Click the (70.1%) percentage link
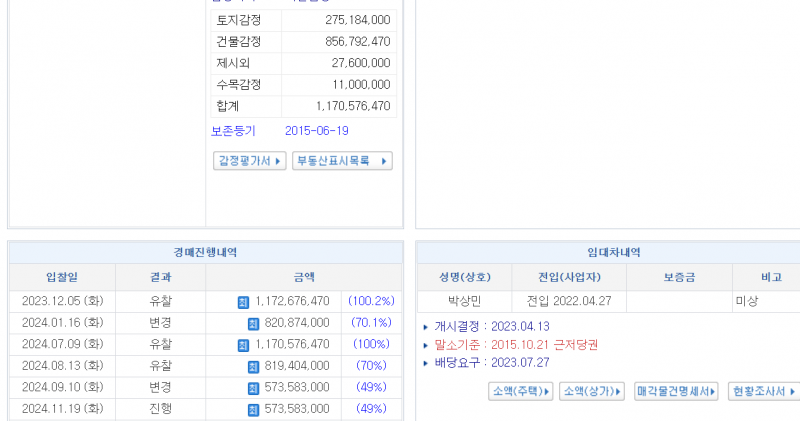Viewport: 800px width, 421px height. pyautogui.click(x=371, y=323)
